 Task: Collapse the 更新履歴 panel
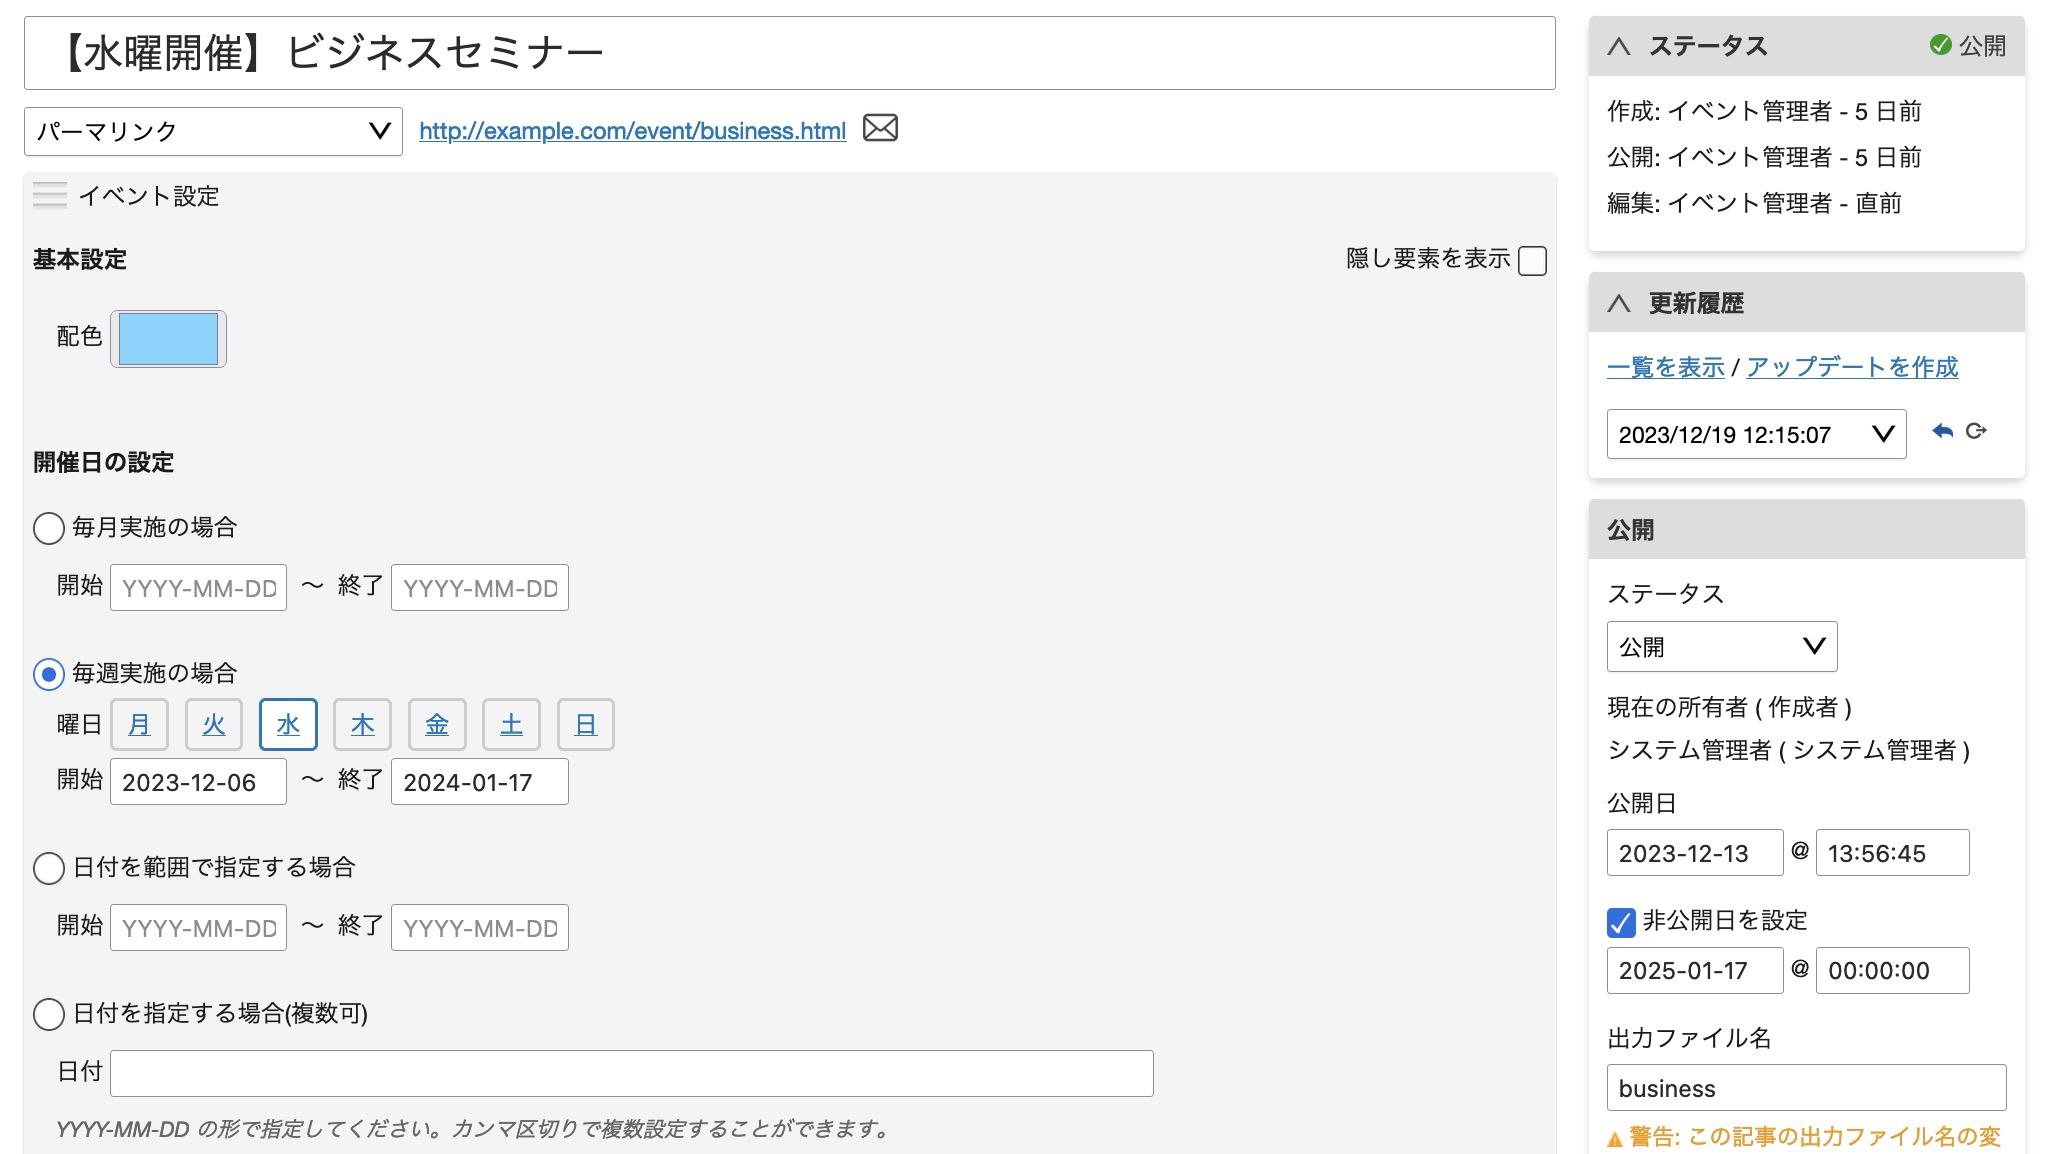(1618, 303)
